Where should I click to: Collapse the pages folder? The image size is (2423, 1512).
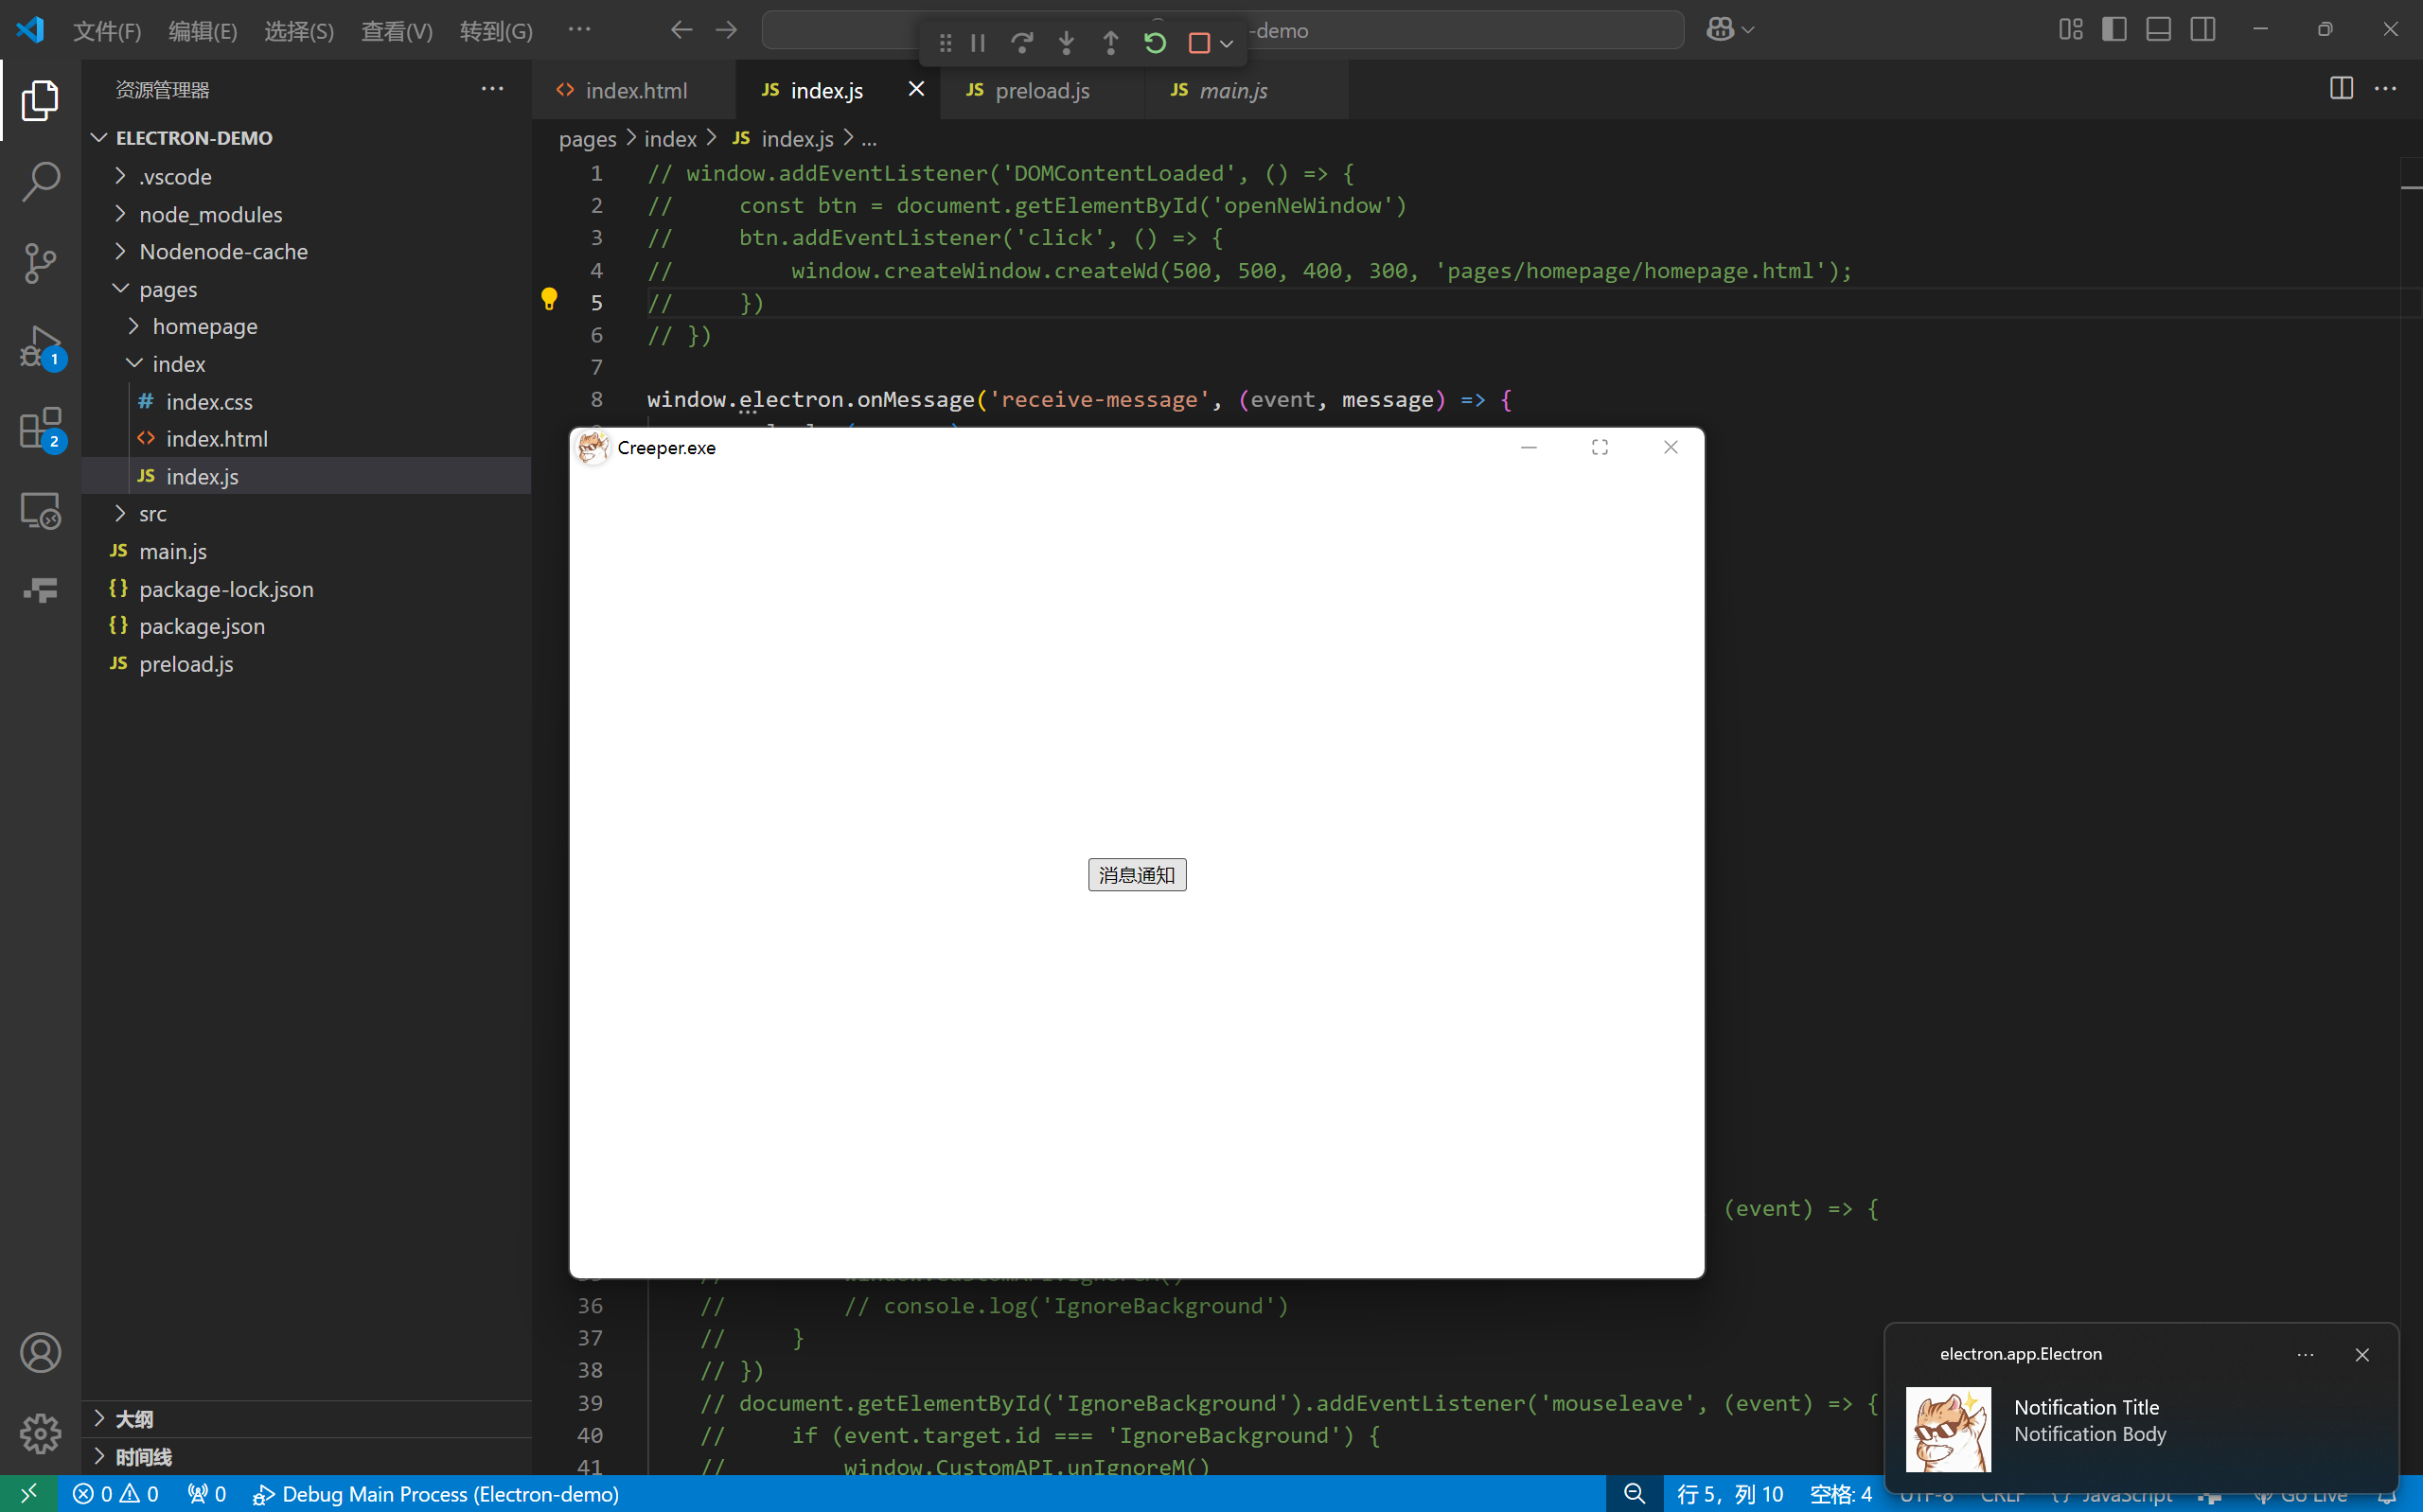[x=168, y=290]
